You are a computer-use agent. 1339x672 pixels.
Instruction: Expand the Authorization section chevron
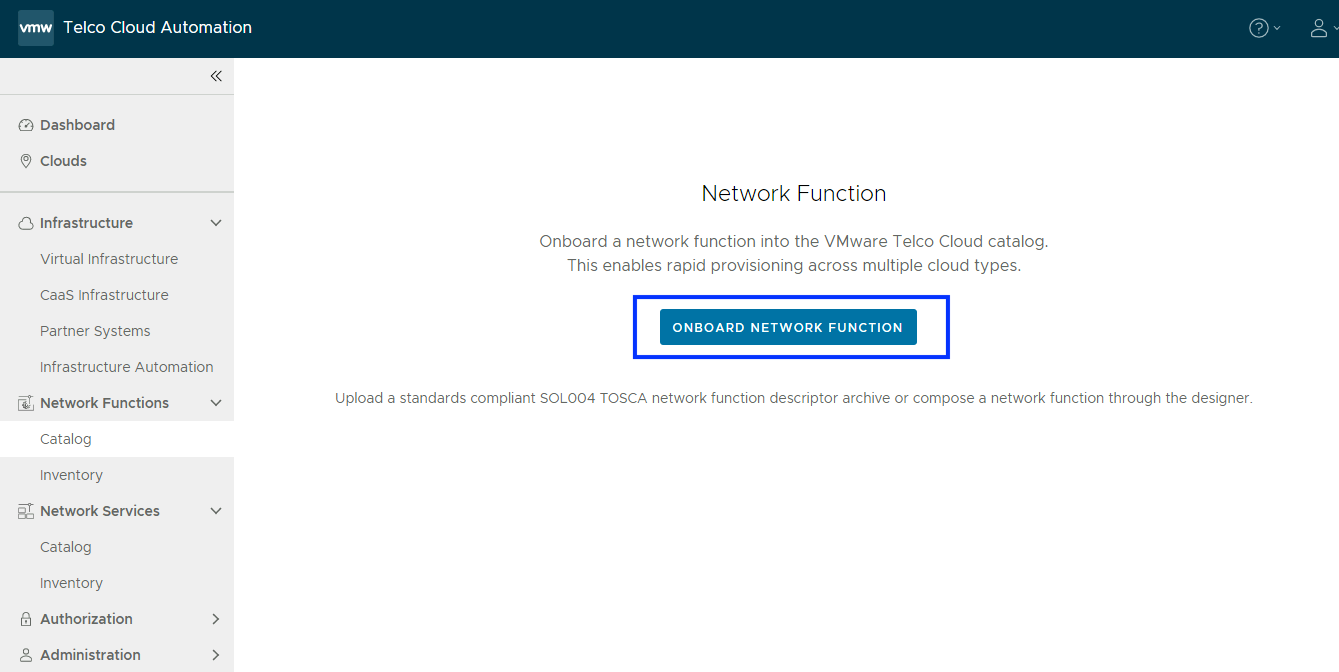point(216,619)
